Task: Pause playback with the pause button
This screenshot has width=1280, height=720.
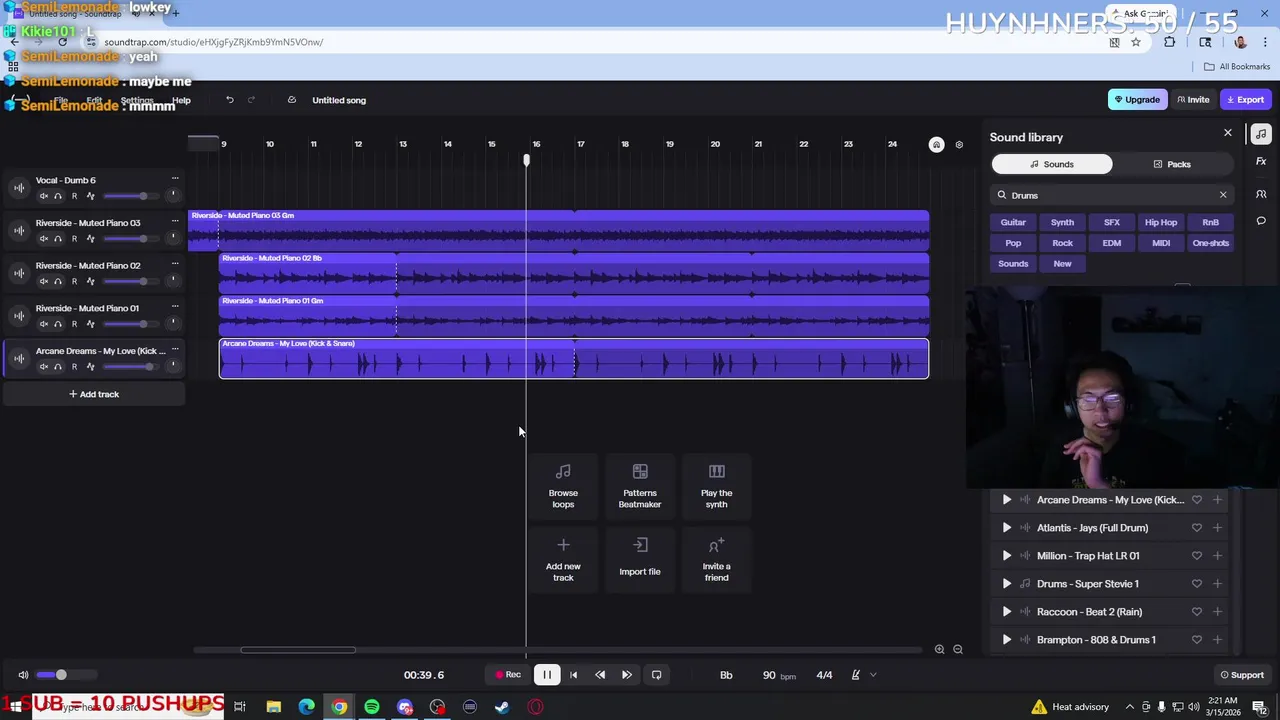Action: coord(547,675)
